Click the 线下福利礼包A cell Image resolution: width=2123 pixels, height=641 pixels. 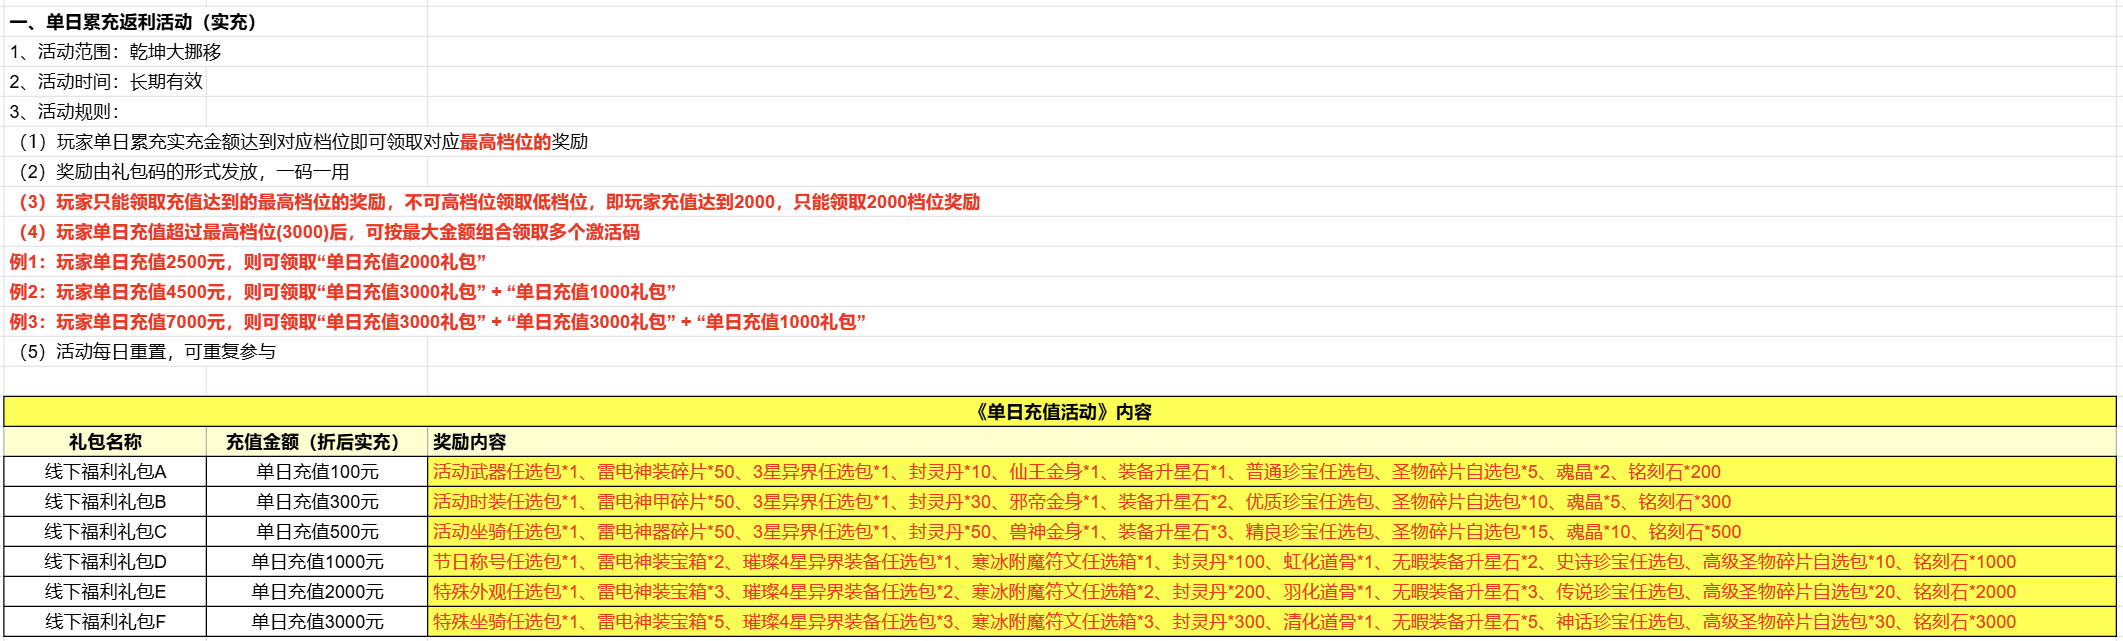point(105,472)
